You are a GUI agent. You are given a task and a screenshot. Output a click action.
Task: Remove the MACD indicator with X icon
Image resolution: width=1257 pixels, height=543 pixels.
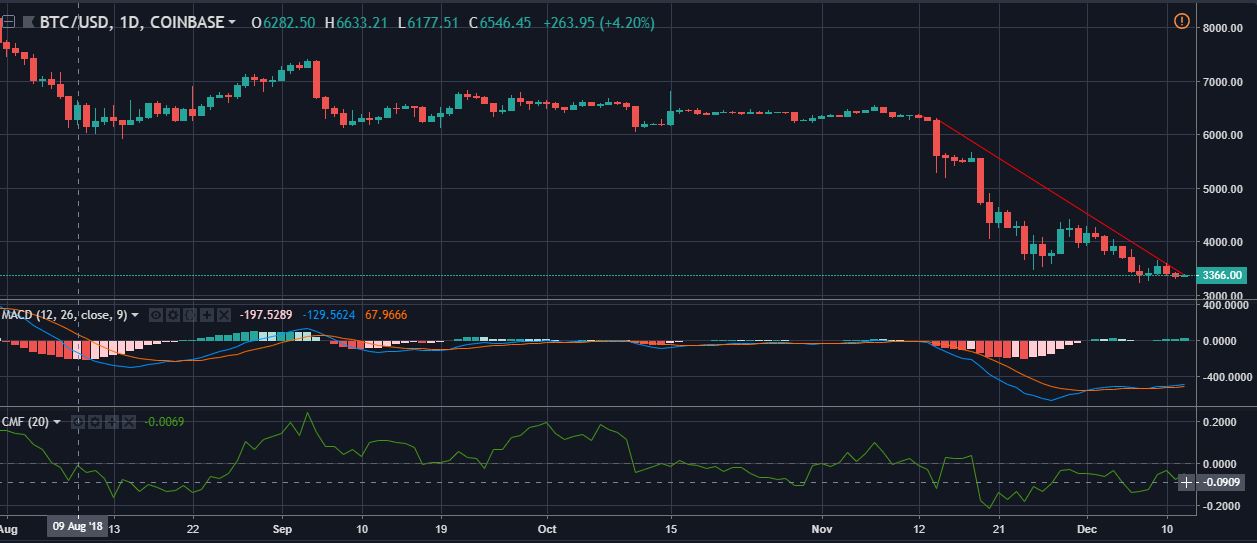pos(224,315)
